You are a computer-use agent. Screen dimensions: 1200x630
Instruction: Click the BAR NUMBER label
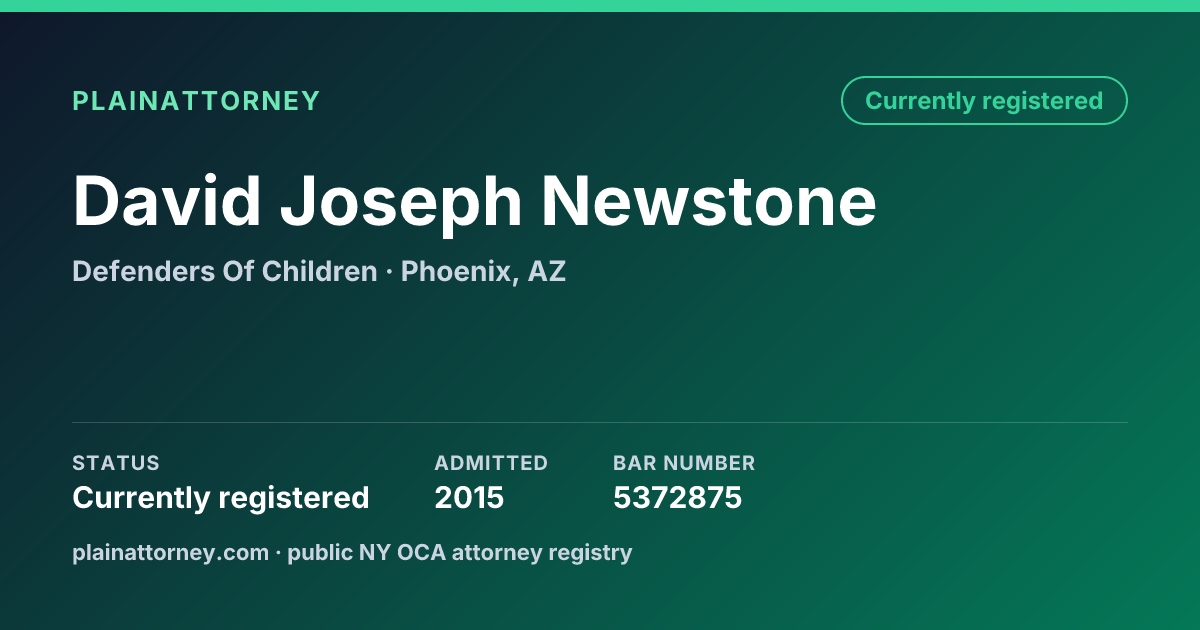684,463
